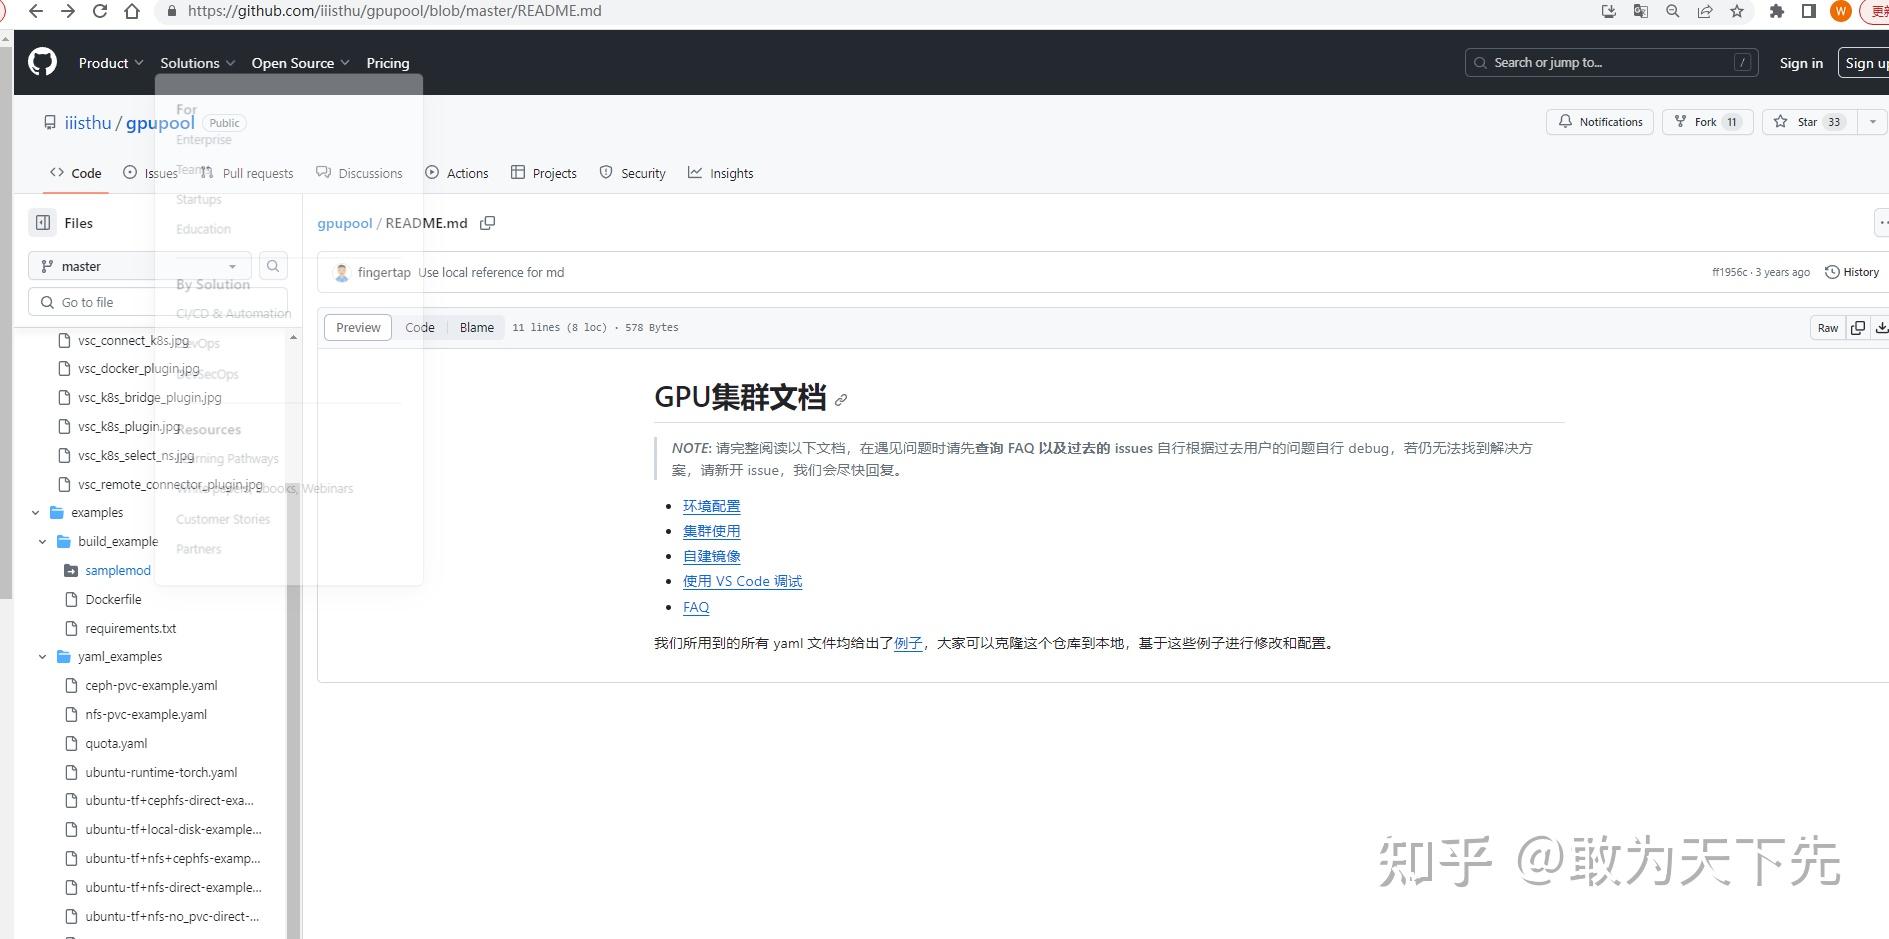Screen dimensions: 1889x939
Task: Collapse the examples folder
Action: (36, 513)
